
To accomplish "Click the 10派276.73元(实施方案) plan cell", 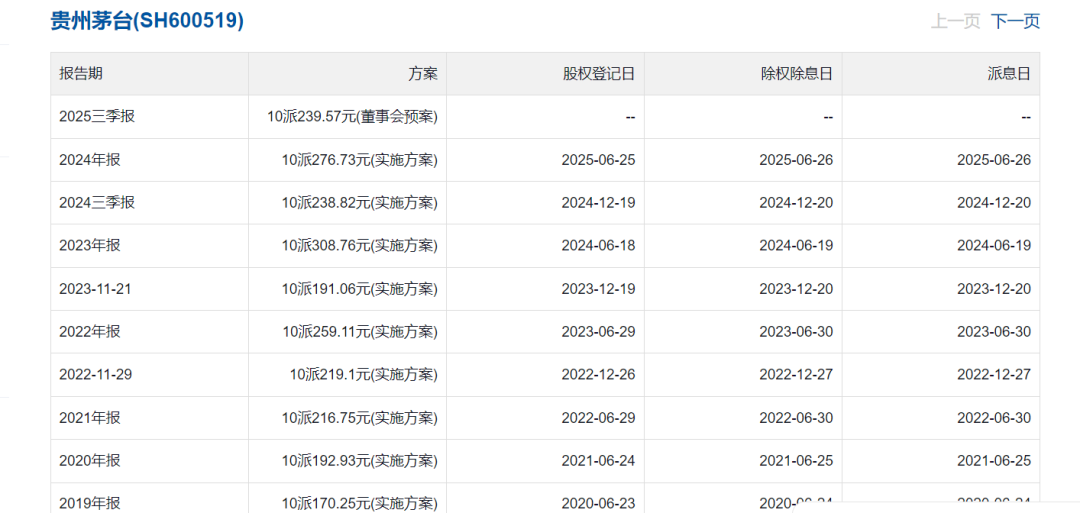I will click(x=360, y=160).
